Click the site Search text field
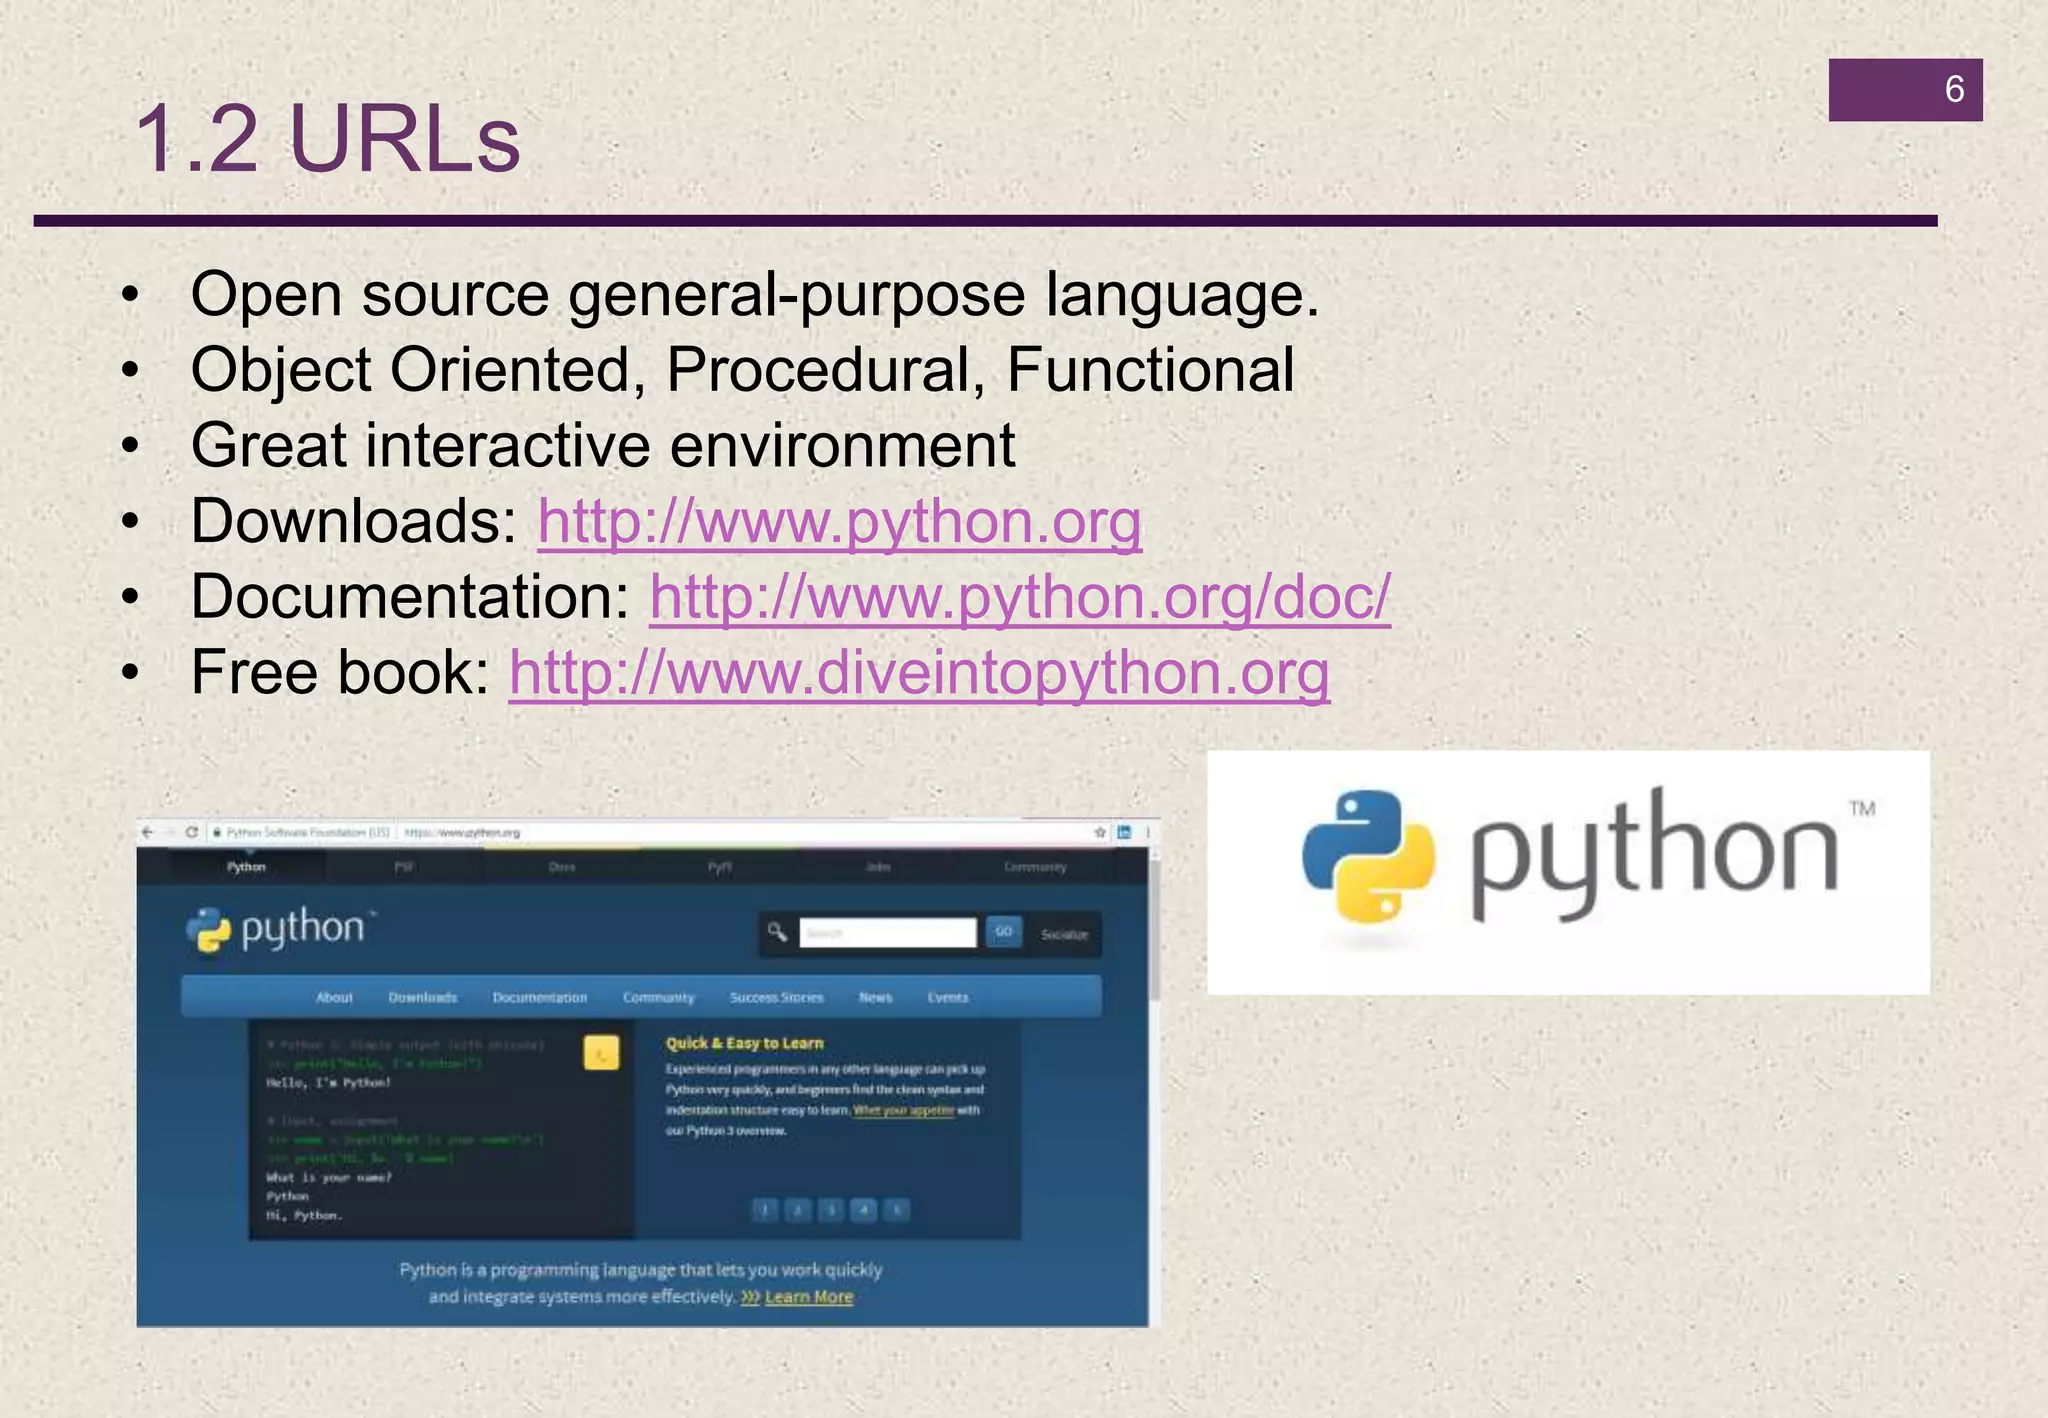This screenshot has height=1418, width=2048. (x=888, y=933)
